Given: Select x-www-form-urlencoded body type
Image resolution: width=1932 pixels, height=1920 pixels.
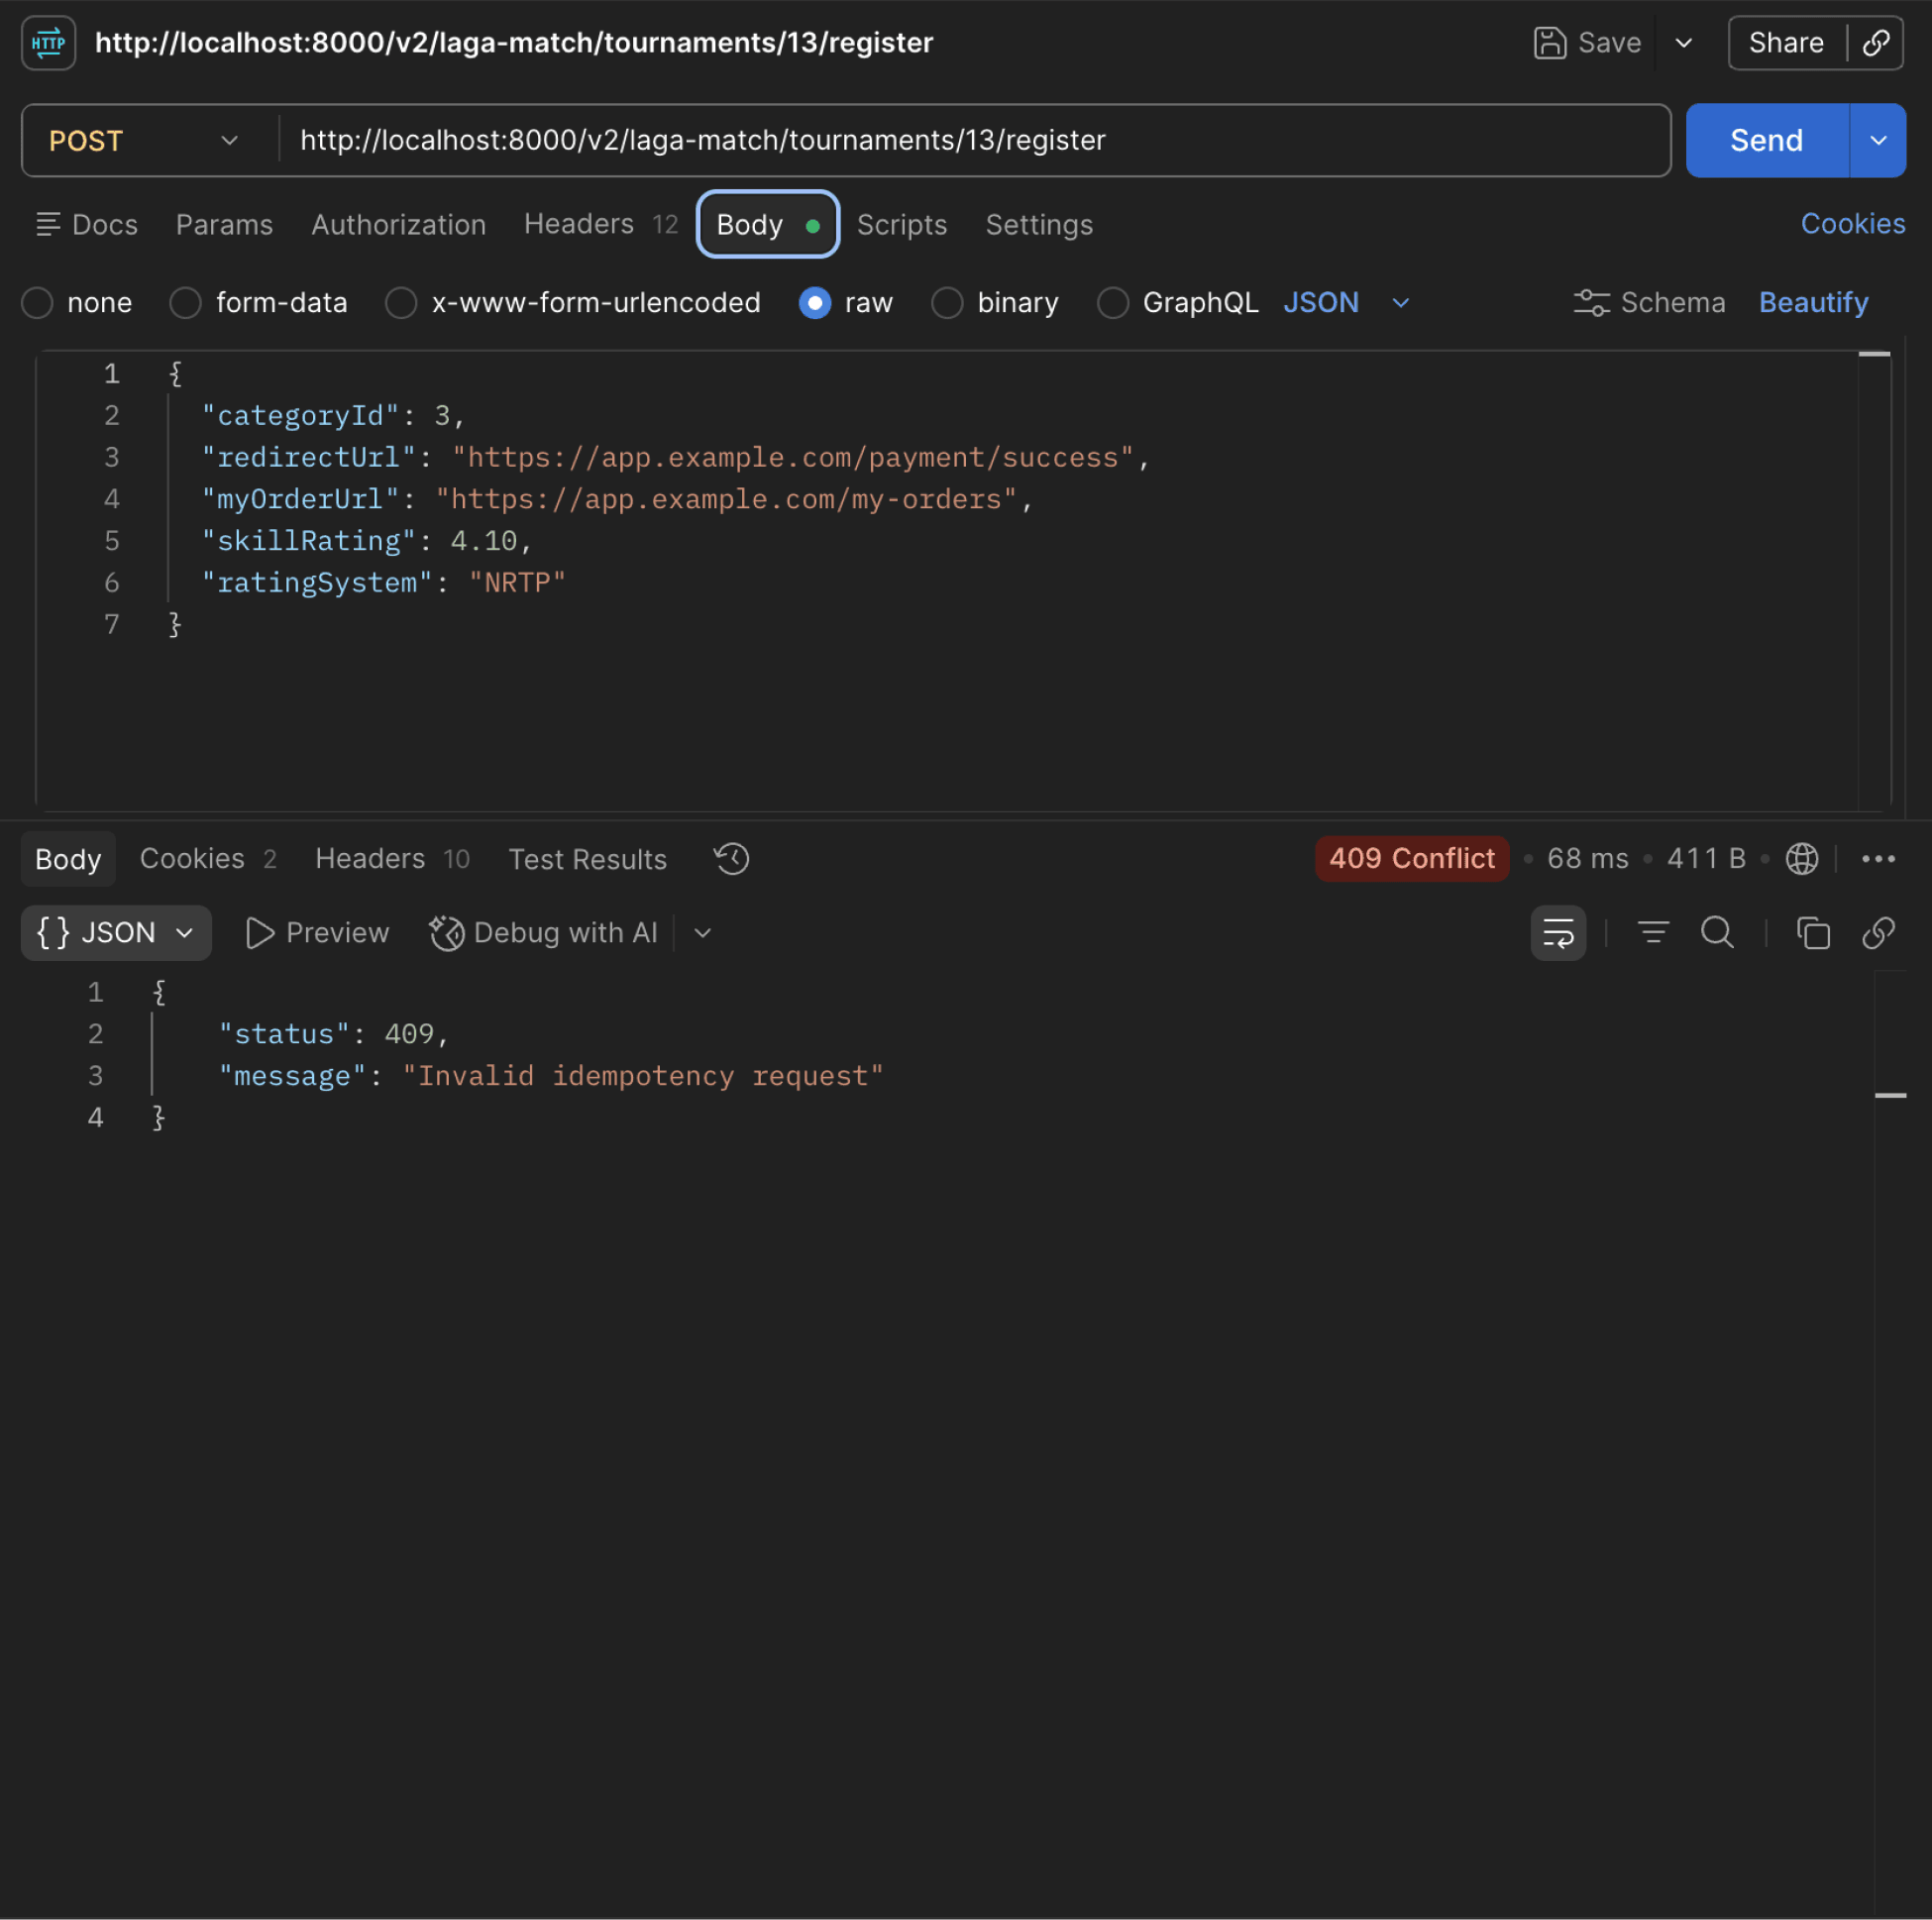Looking at the screenshot, I should pos(401,302).
